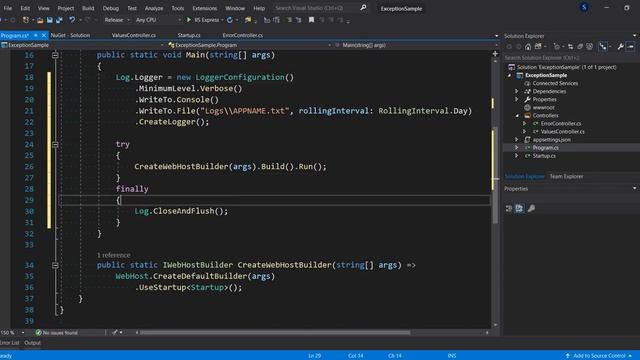Image resolution: width=640 pixels, height=360 pixels.
Task: Open the Debug menu
Action: [110, 8]
